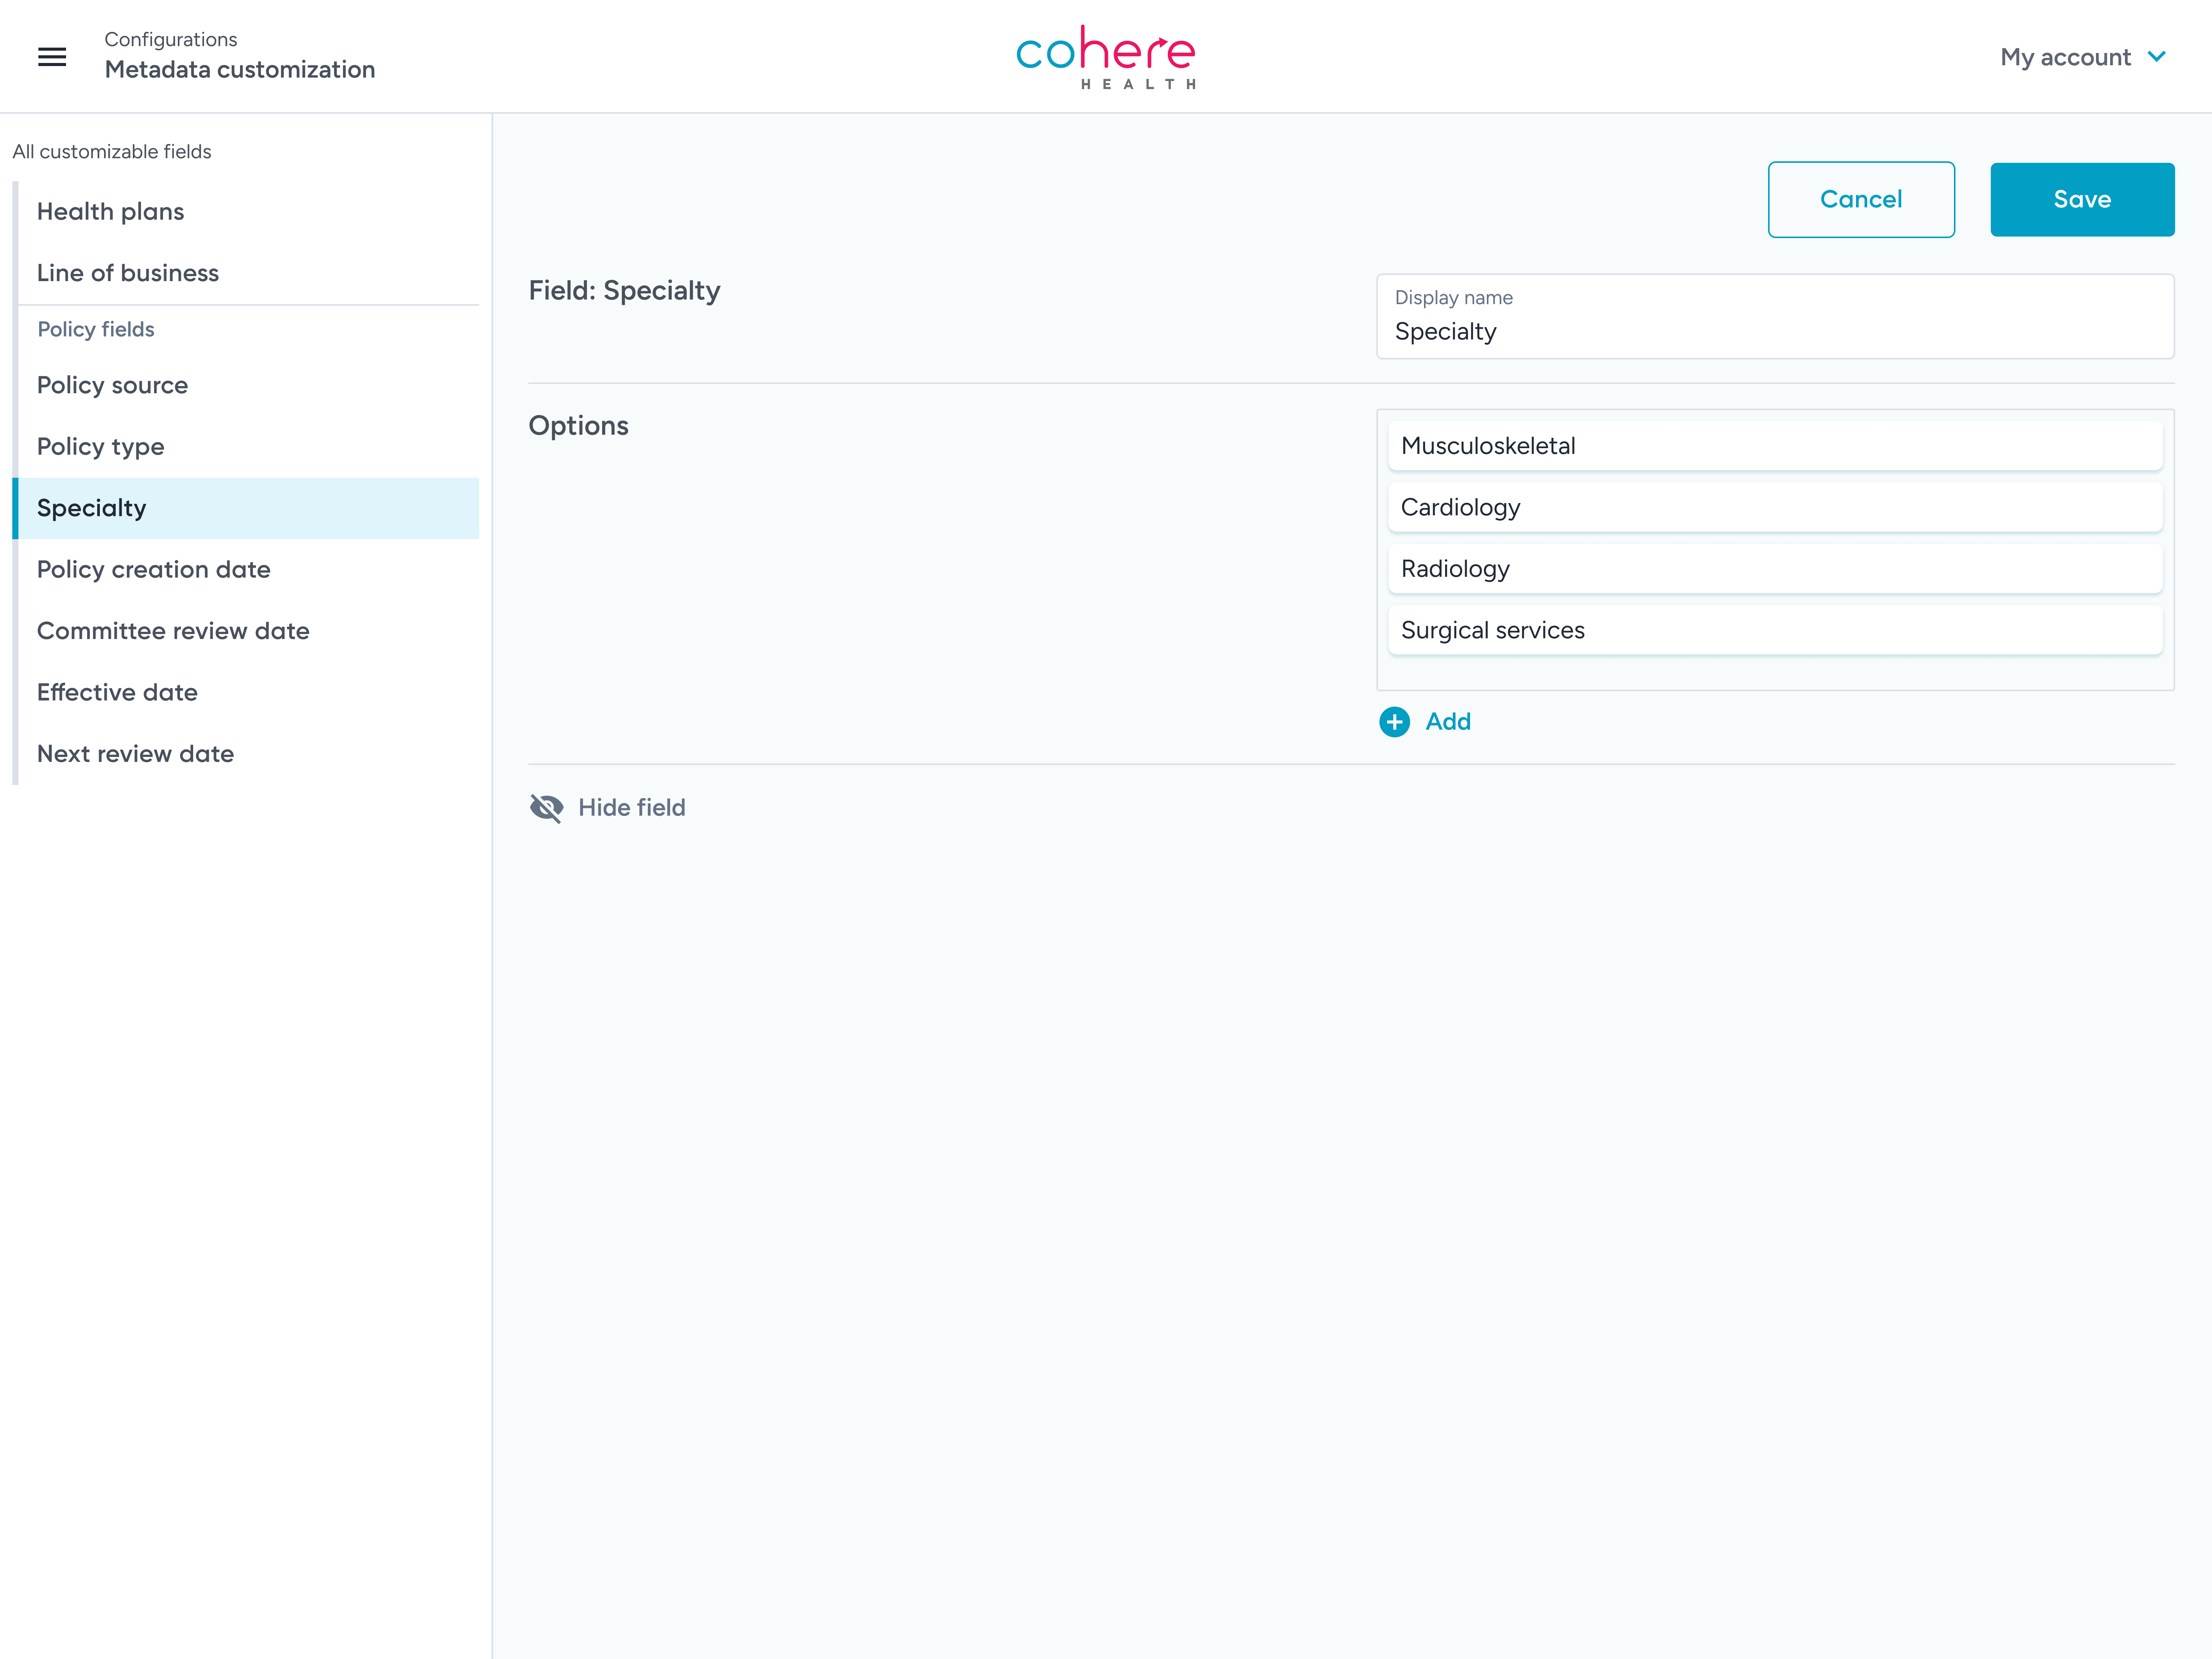
Task: Open Policy creation date field
Action: [x=248, y=570]
